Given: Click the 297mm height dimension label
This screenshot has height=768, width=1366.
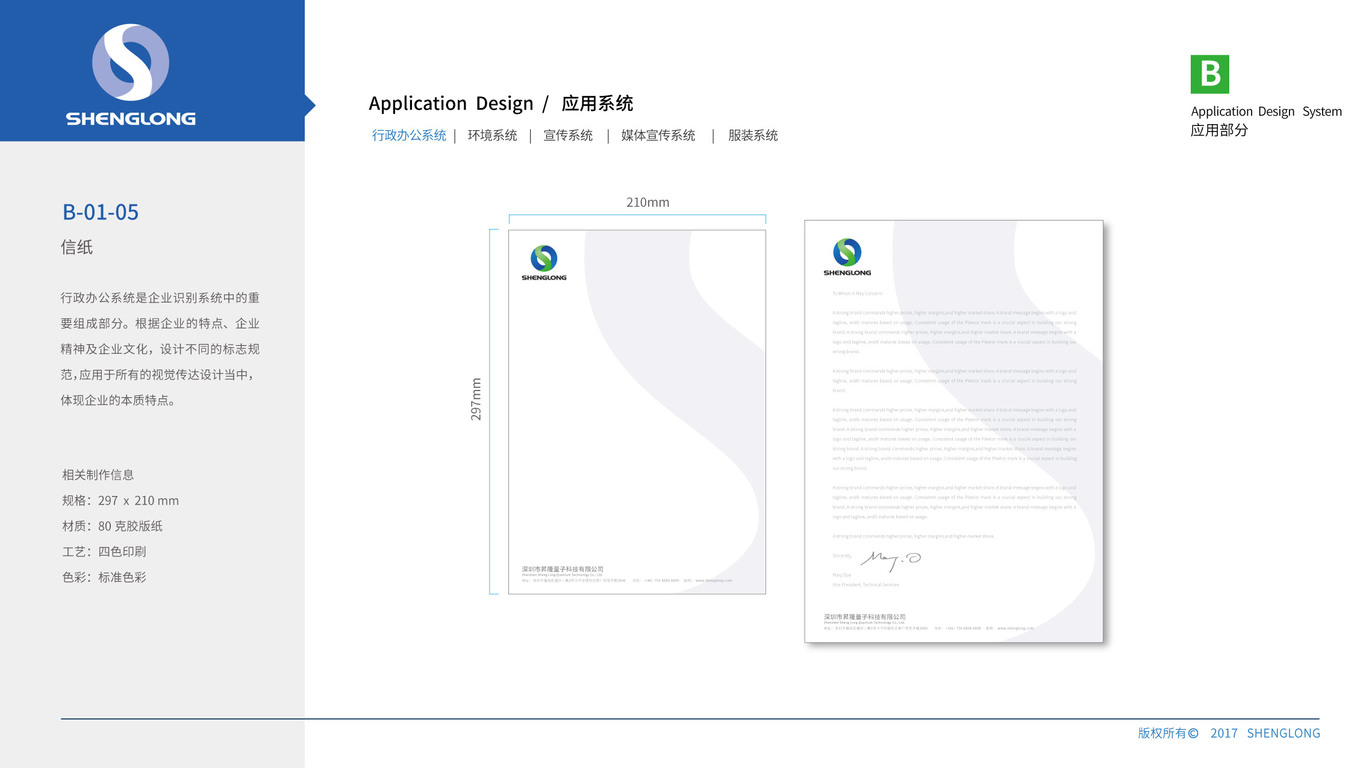Looking at the screenshot, I should click(476, 398).
